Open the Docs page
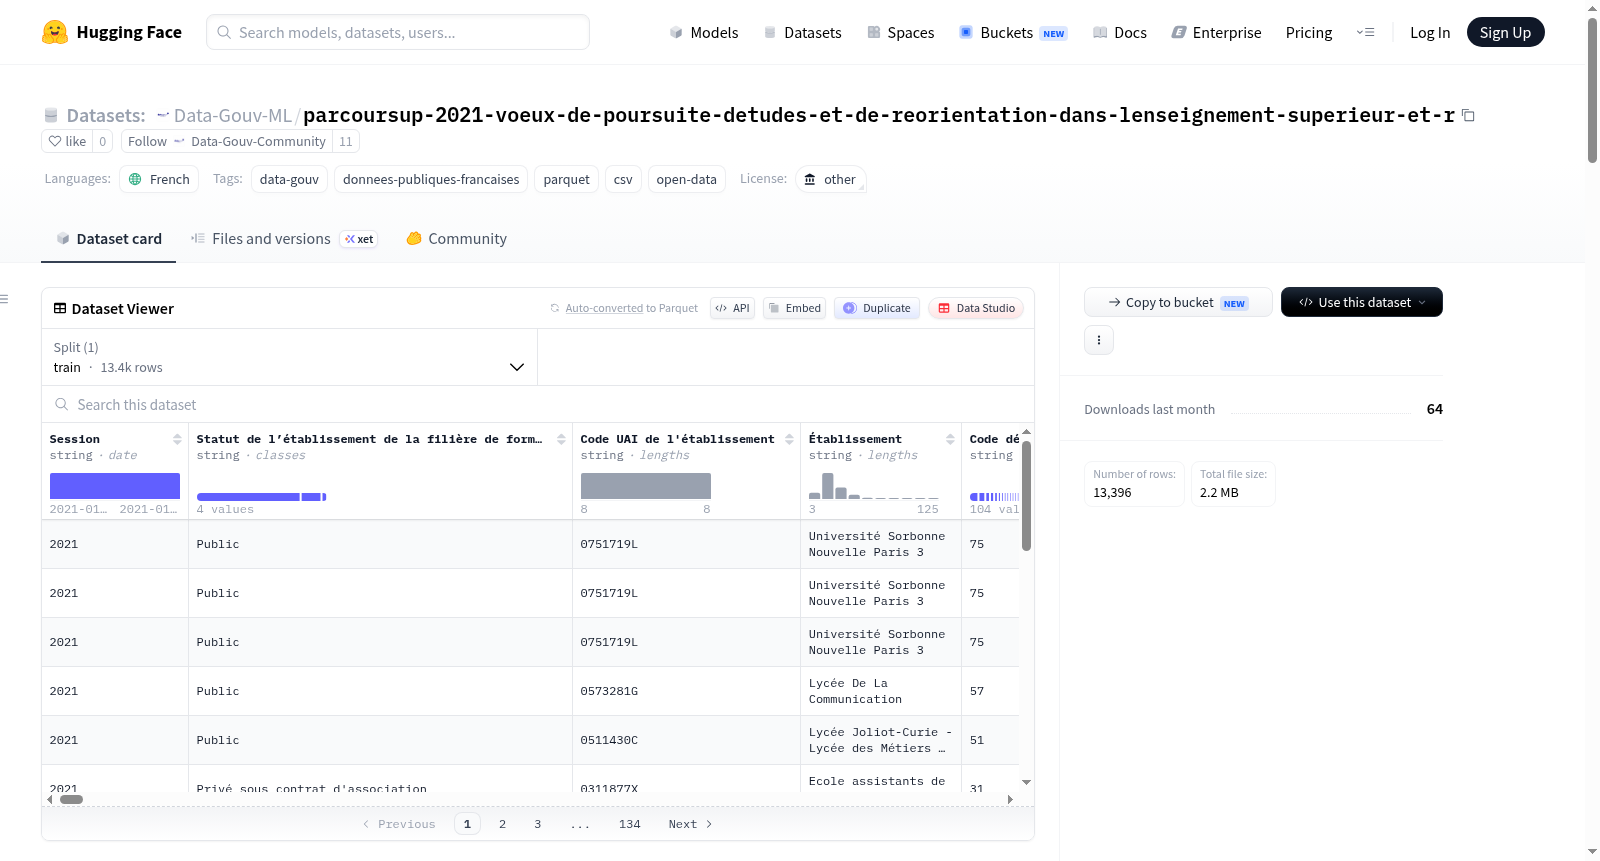 (1120, 32)
